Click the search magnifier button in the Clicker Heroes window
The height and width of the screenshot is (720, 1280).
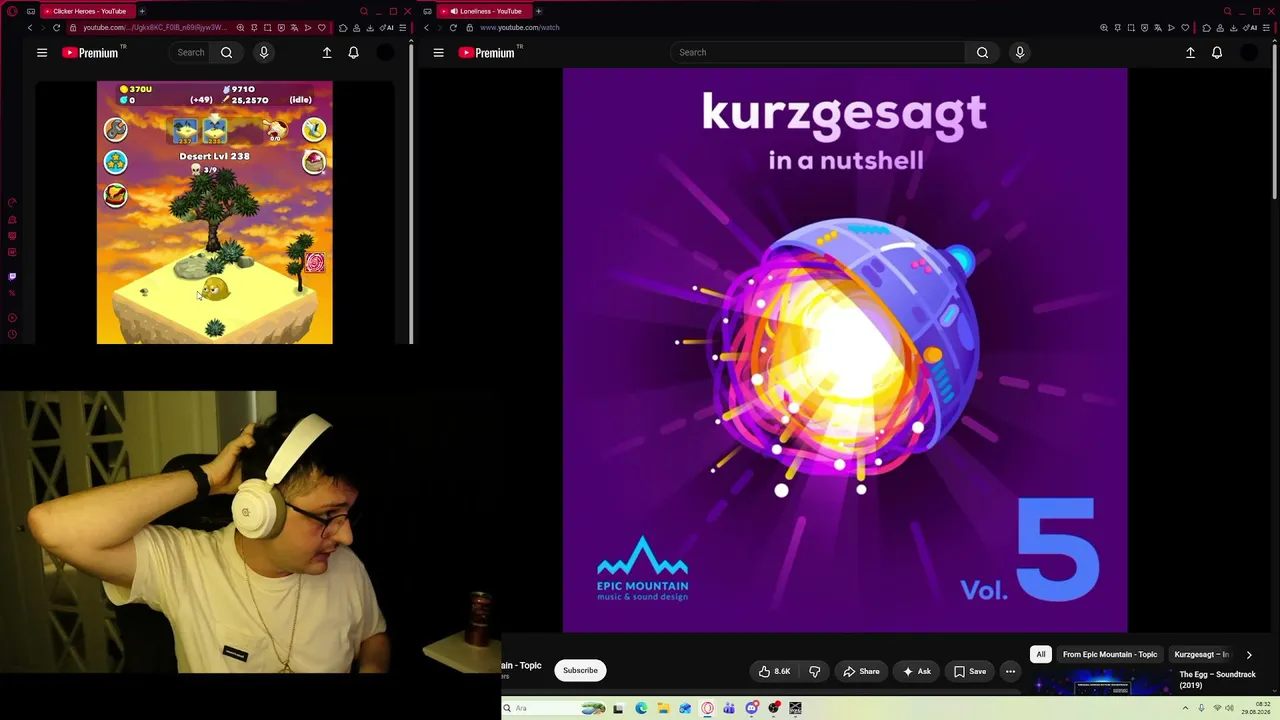[x=227, y=53]
